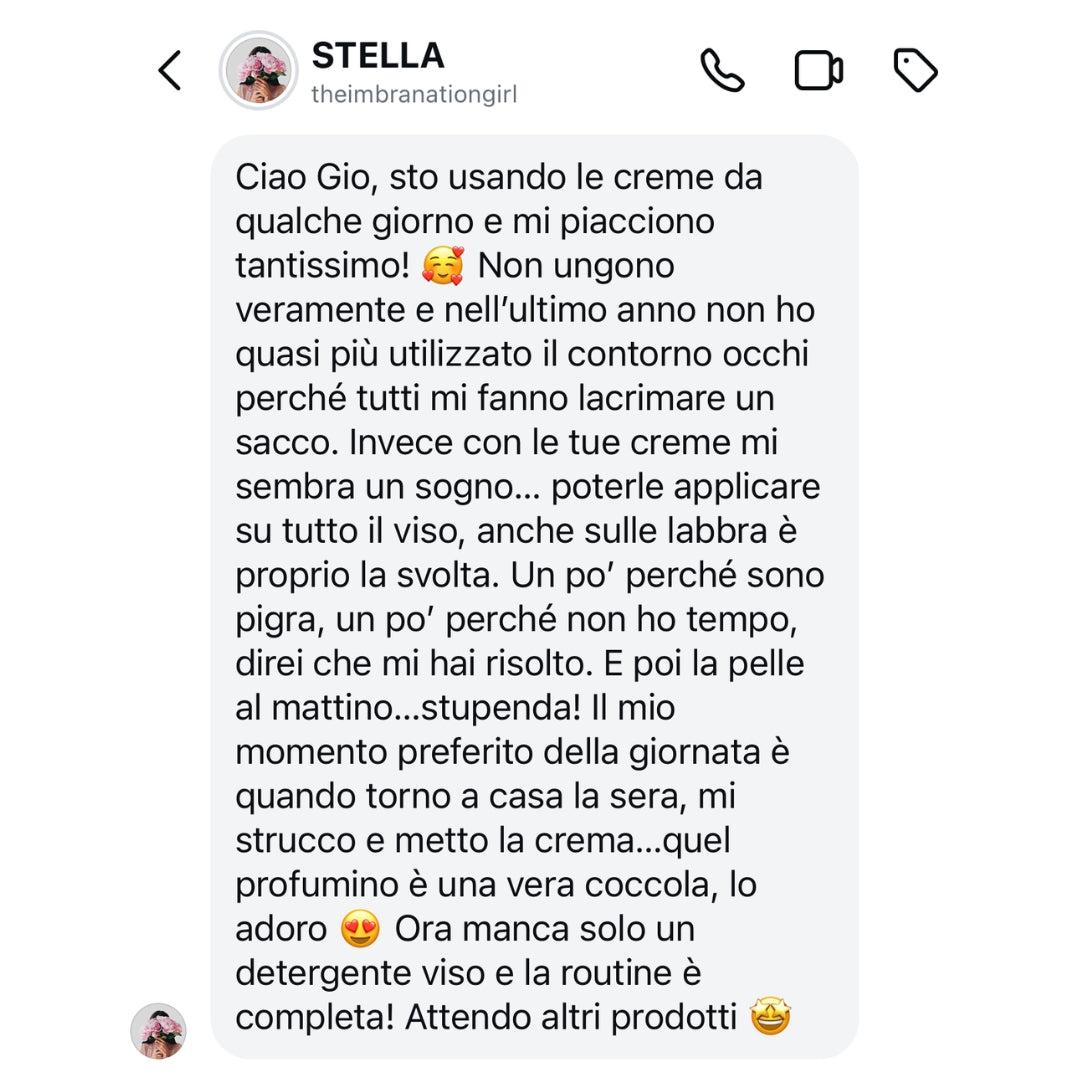
Task: Start a video call with Stella
Action: (x=818, y=71)
